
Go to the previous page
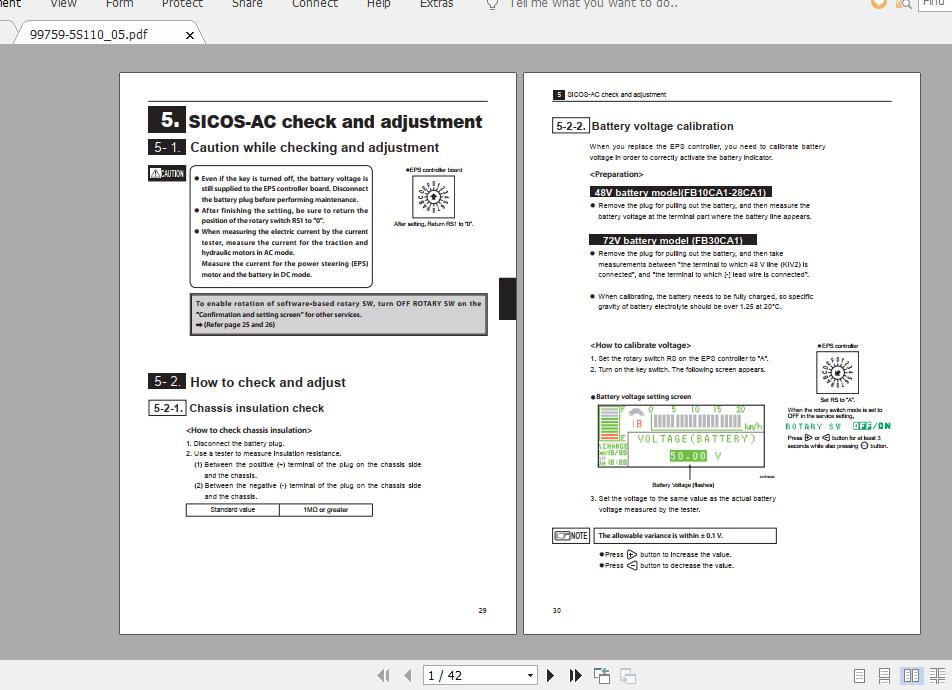click(407, 675)
